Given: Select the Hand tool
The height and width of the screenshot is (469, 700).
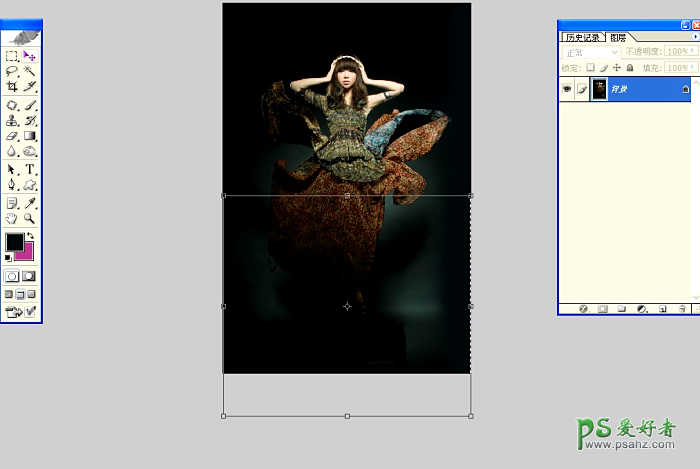Looking at the screenshot, I should pos(11,218).
